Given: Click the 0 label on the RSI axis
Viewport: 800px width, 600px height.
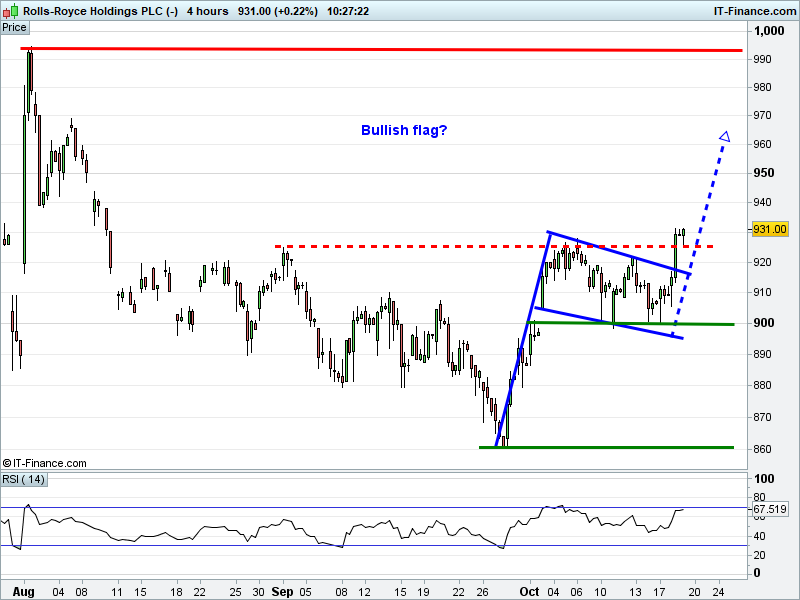Looking at the screenshot, I should pos(757,573).
